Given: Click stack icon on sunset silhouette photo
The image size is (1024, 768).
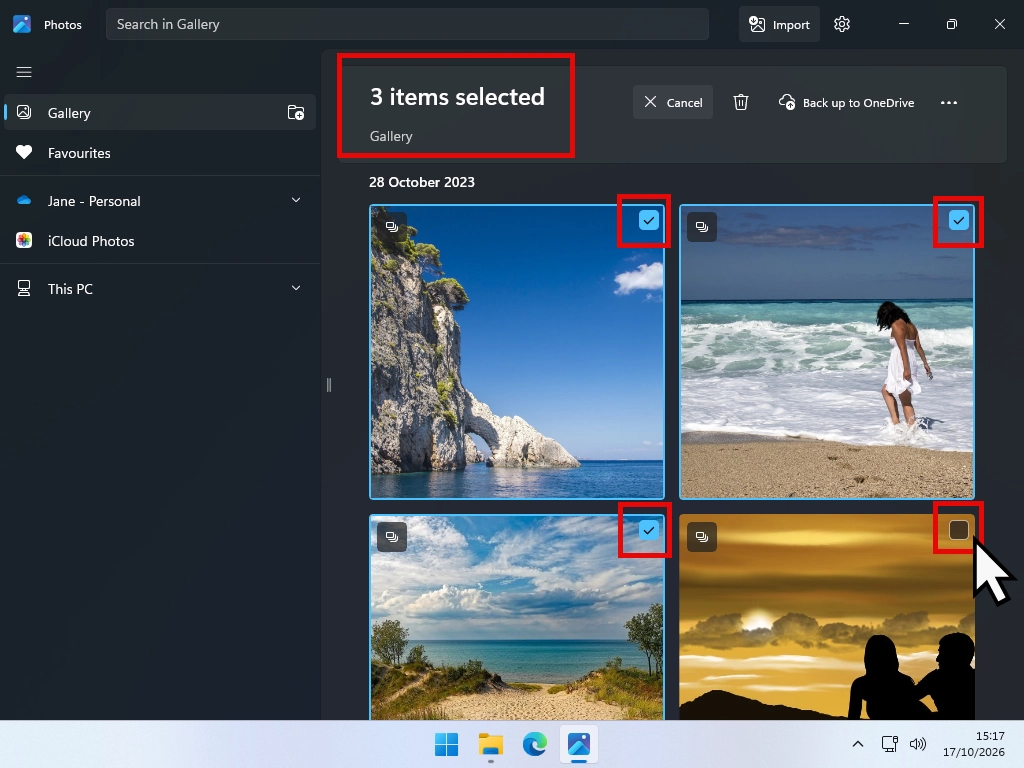Looking at the screenshot, I should pyautogui.click(x=702, y=537).
